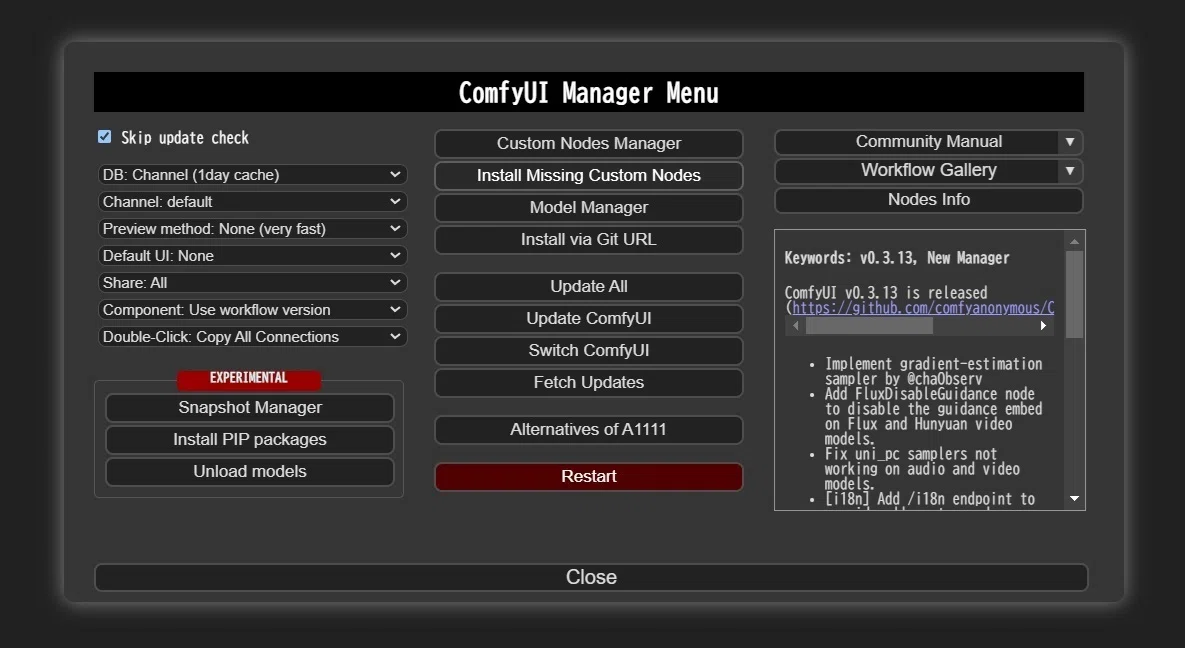The image size is (1185, 648).
Task: Open the Custom Nodes Manager
Action: 589,144
